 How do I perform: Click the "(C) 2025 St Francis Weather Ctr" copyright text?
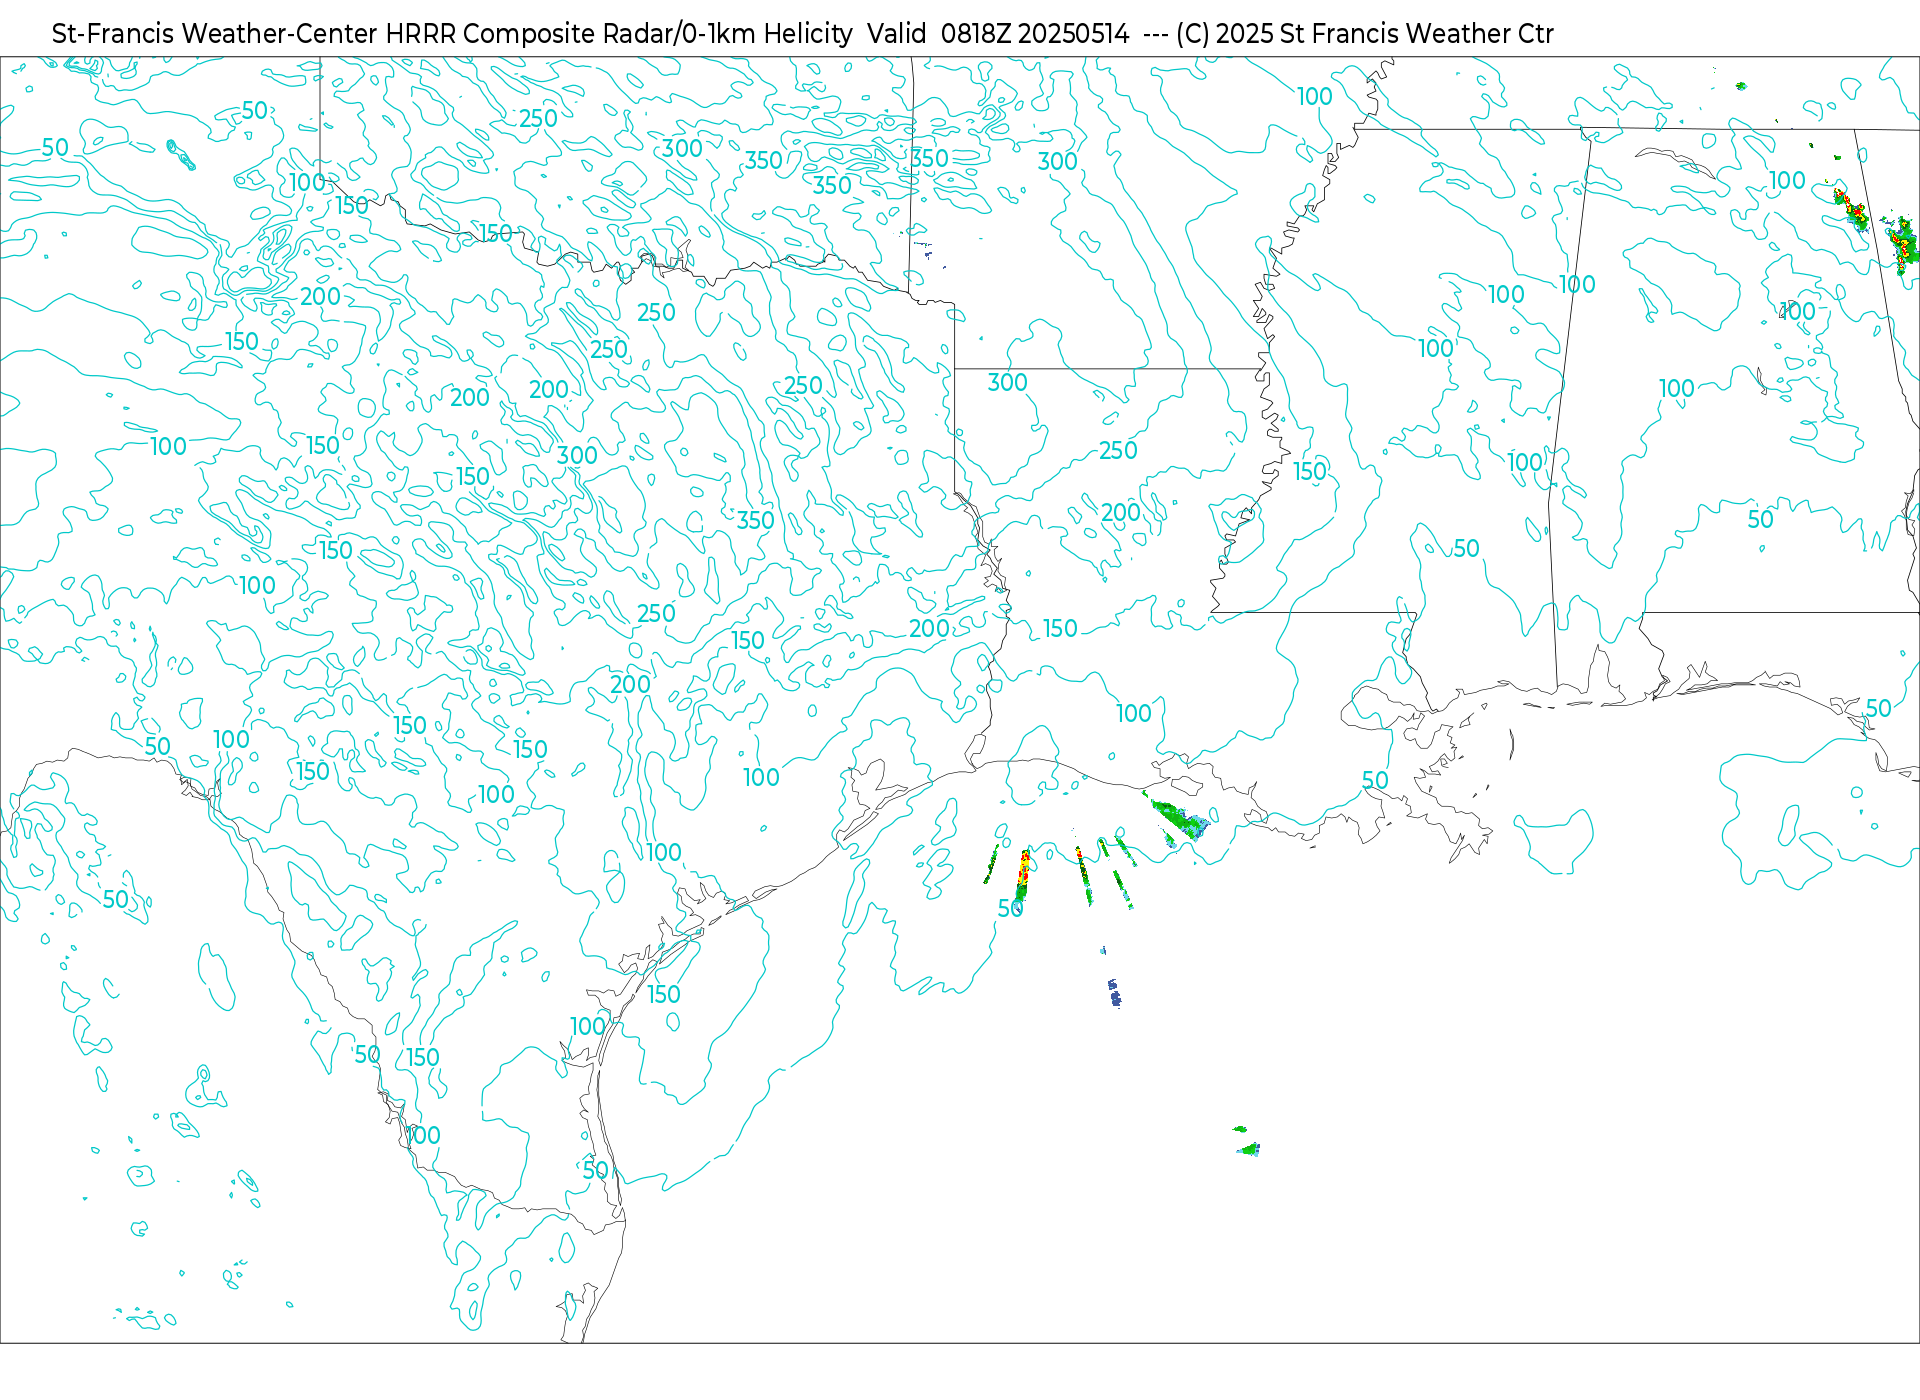[1364, 34]
